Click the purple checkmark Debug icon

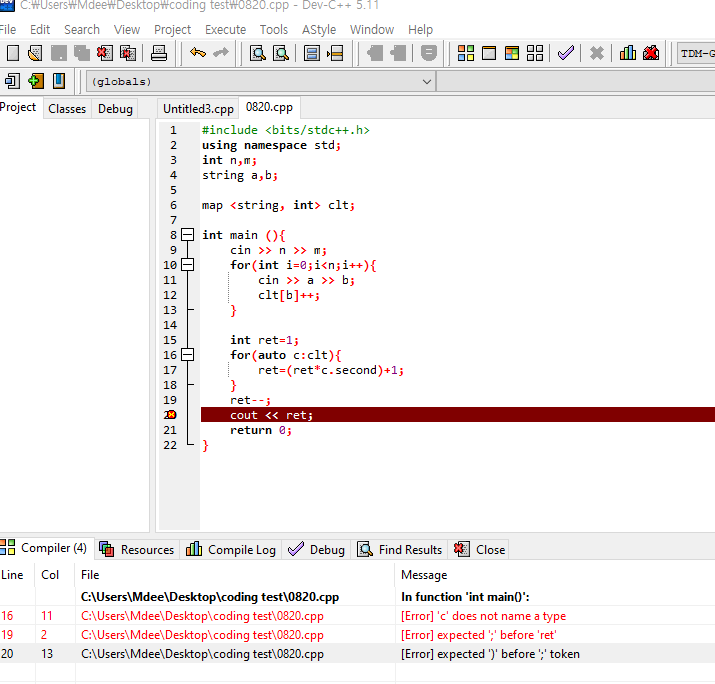point(566,53)
